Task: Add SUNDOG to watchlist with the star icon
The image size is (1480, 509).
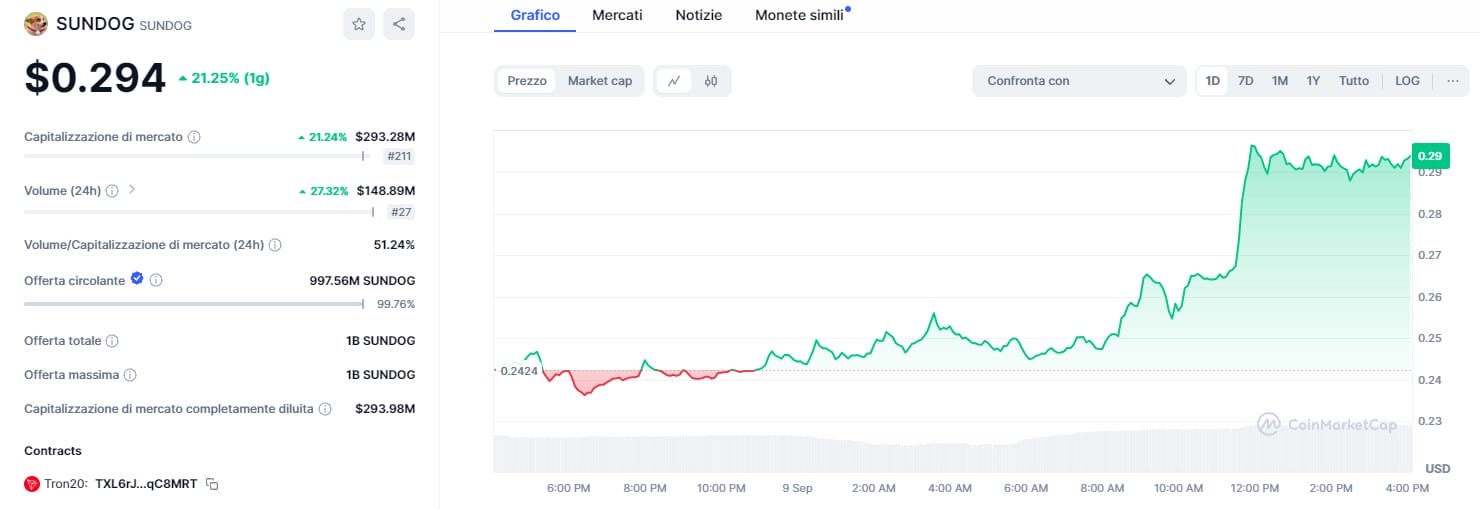Action: click(359, 24)
